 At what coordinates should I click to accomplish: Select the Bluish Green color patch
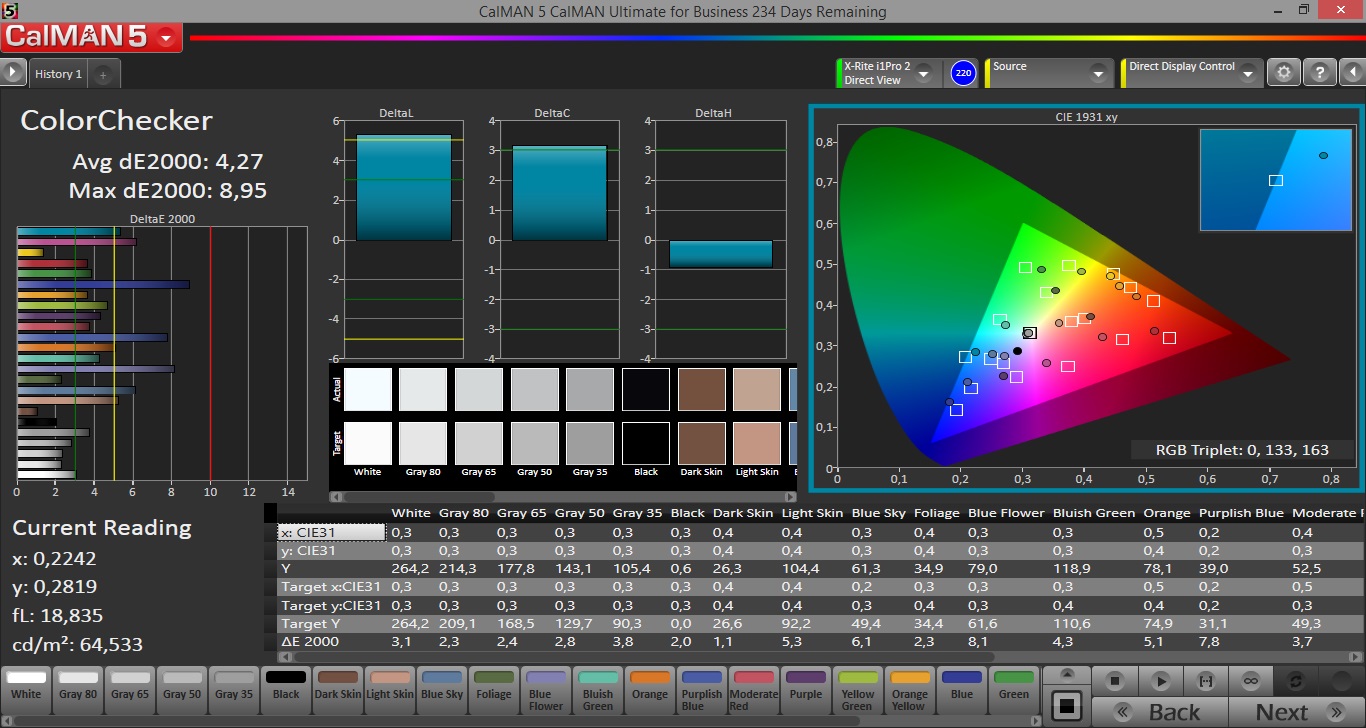pyautogui.click(x=597, y=688)
